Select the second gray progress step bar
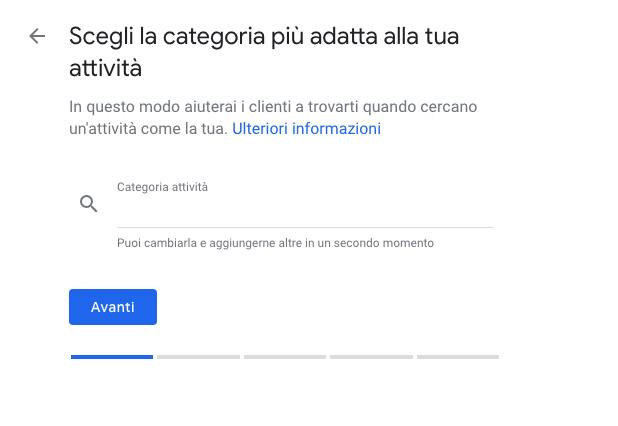618x426 pixels. coord(198,357)
